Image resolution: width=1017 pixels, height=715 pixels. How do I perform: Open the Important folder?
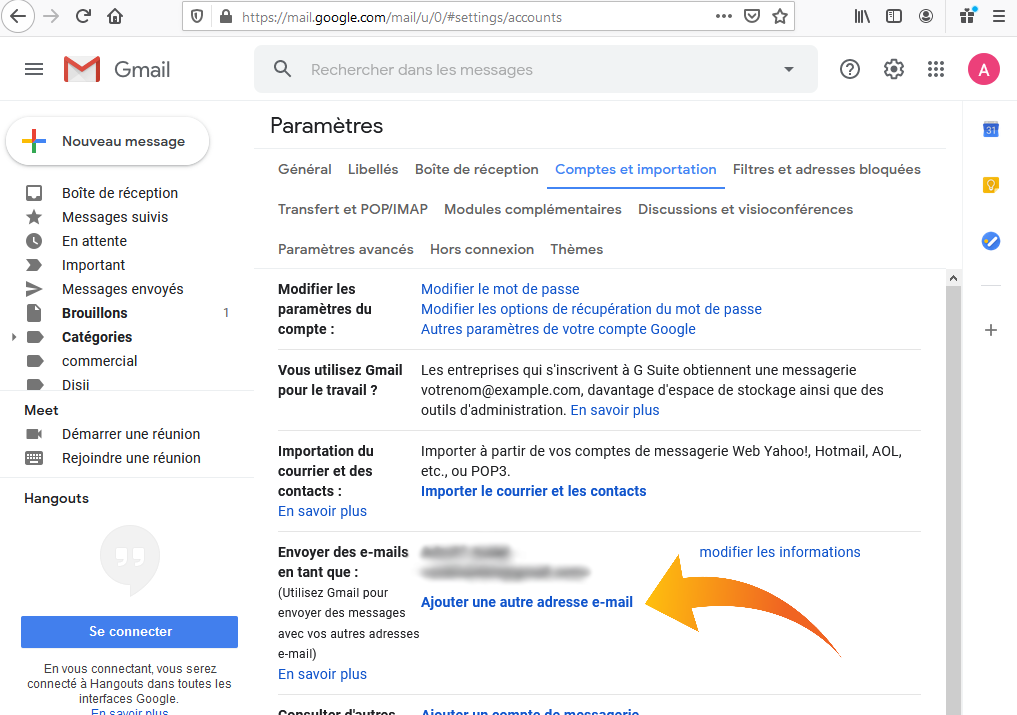click(93, 265)
